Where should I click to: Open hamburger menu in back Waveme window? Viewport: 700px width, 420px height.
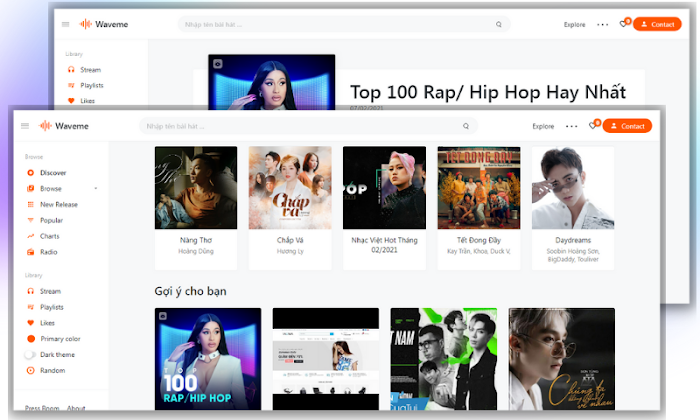66,25
